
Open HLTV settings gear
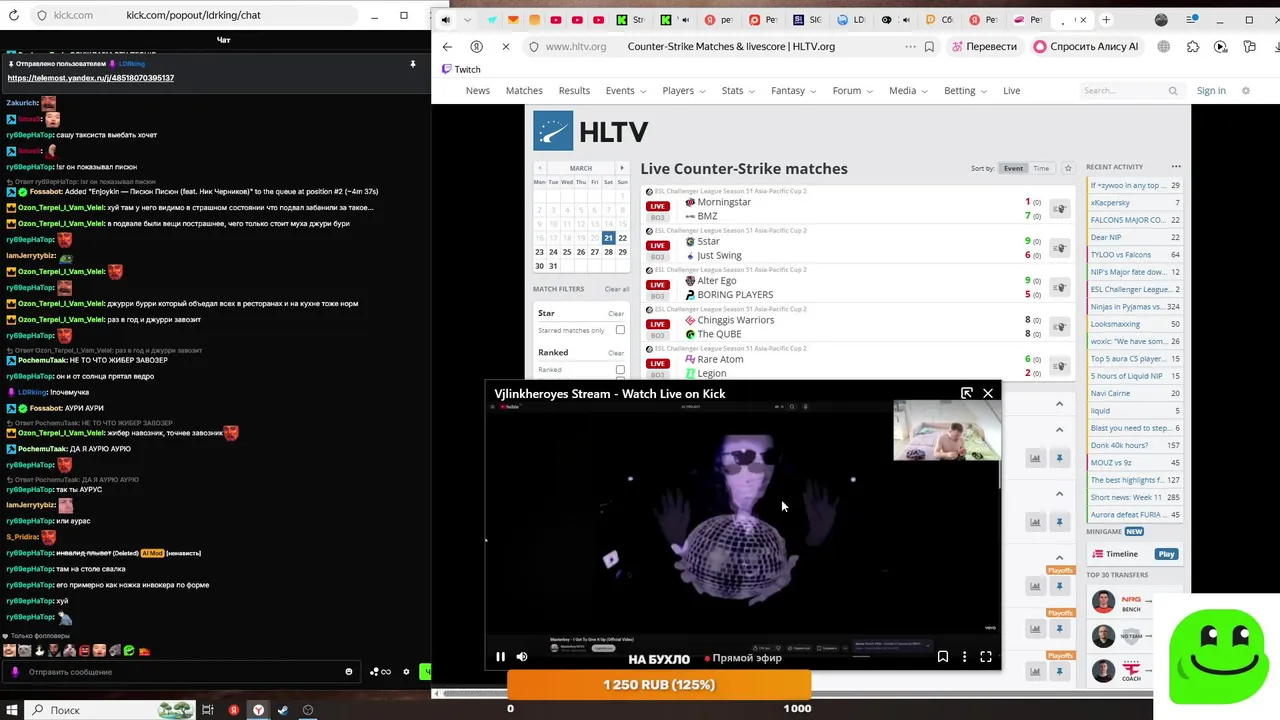click(x=1245, y=90)
